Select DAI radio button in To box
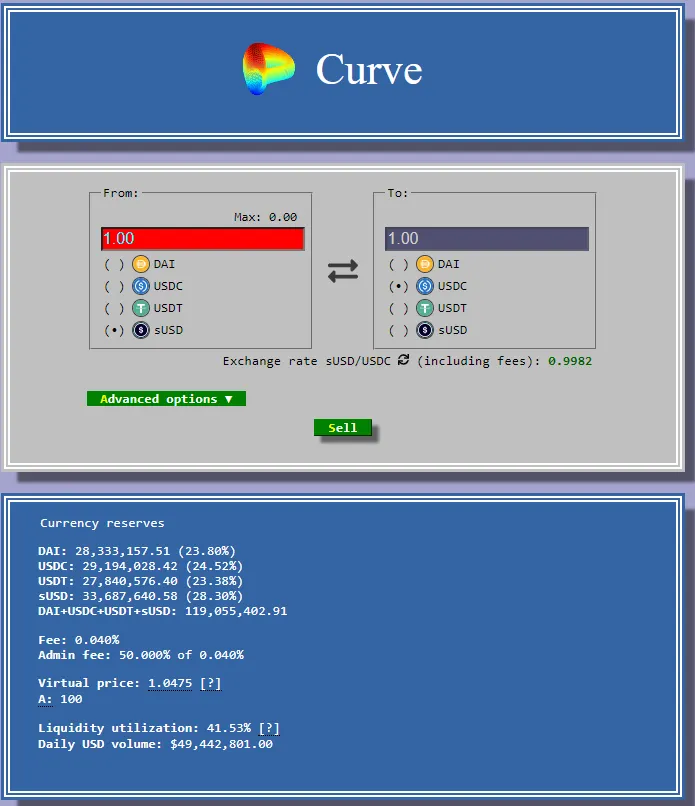695x806 pixels. 398,264
